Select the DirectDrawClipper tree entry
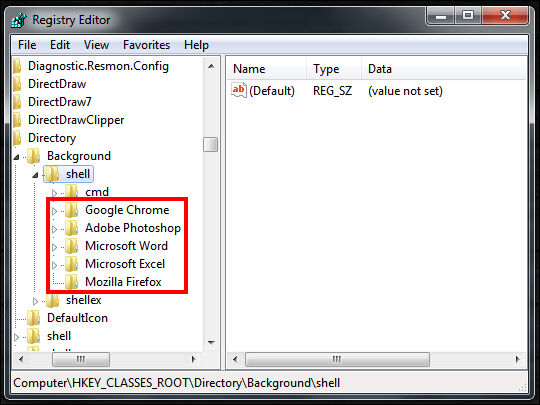 [x=76, y=120]
